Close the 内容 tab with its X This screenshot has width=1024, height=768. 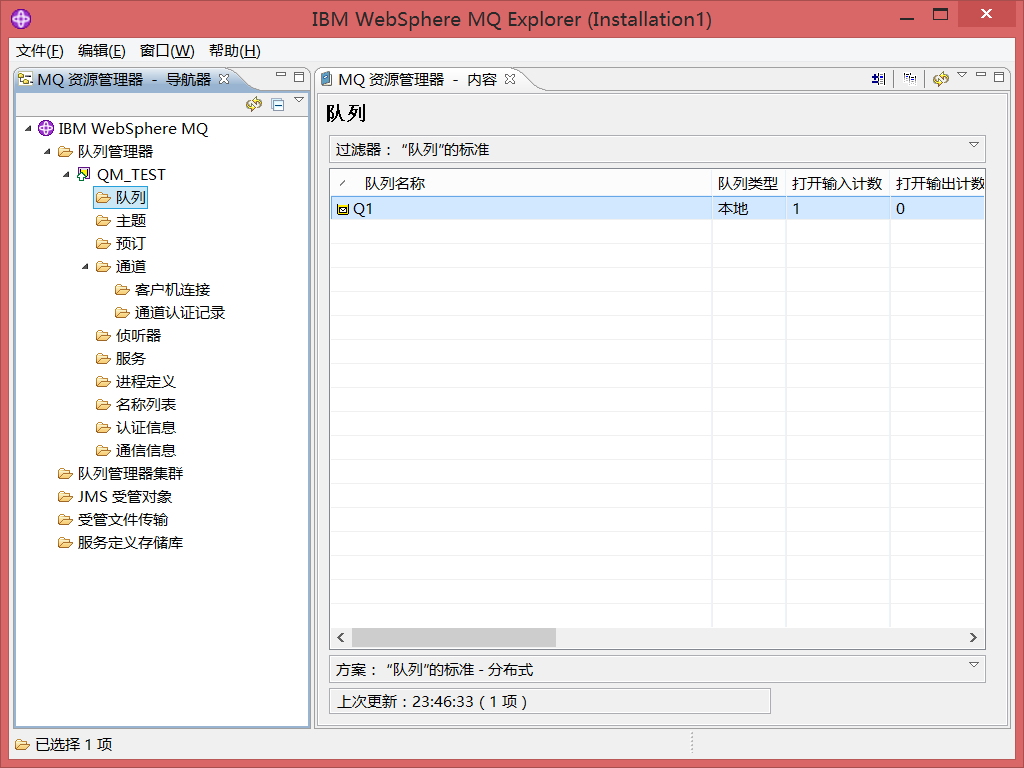pos(510,79)
